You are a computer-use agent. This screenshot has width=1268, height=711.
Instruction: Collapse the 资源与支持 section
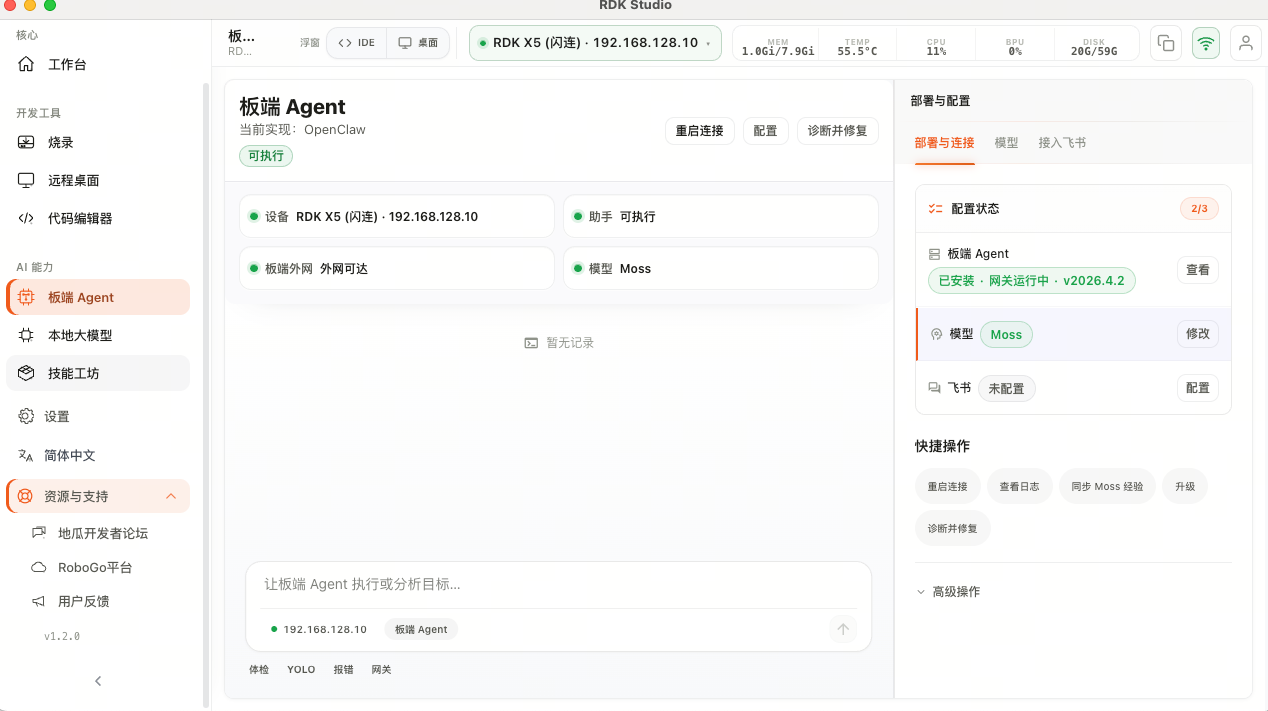[98, 496]
